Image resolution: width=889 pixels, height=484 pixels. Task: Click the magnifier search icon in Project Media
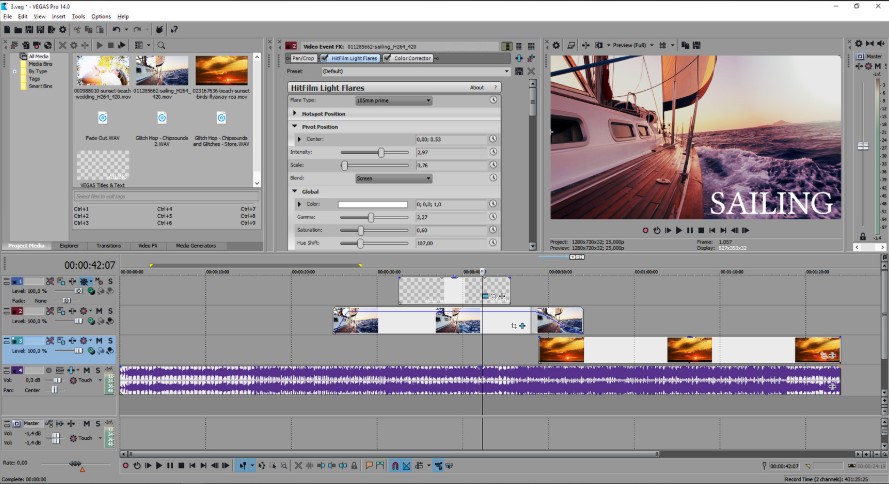click(x=161, y=45)
